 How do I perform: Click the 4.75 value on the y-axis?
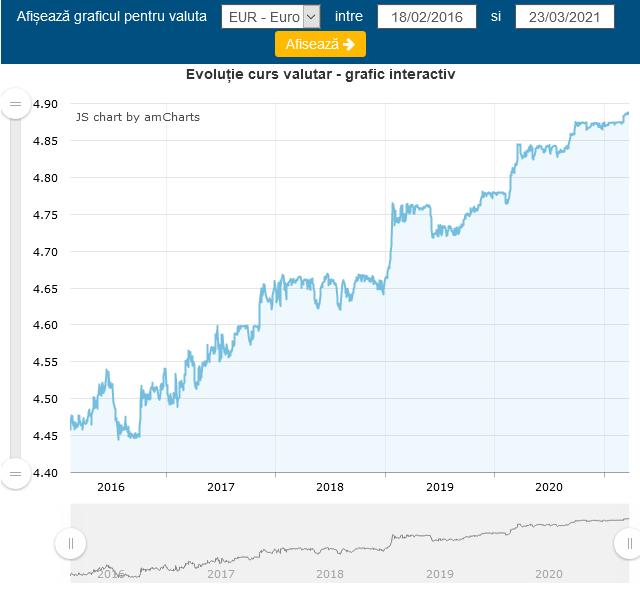coord(45,215)
